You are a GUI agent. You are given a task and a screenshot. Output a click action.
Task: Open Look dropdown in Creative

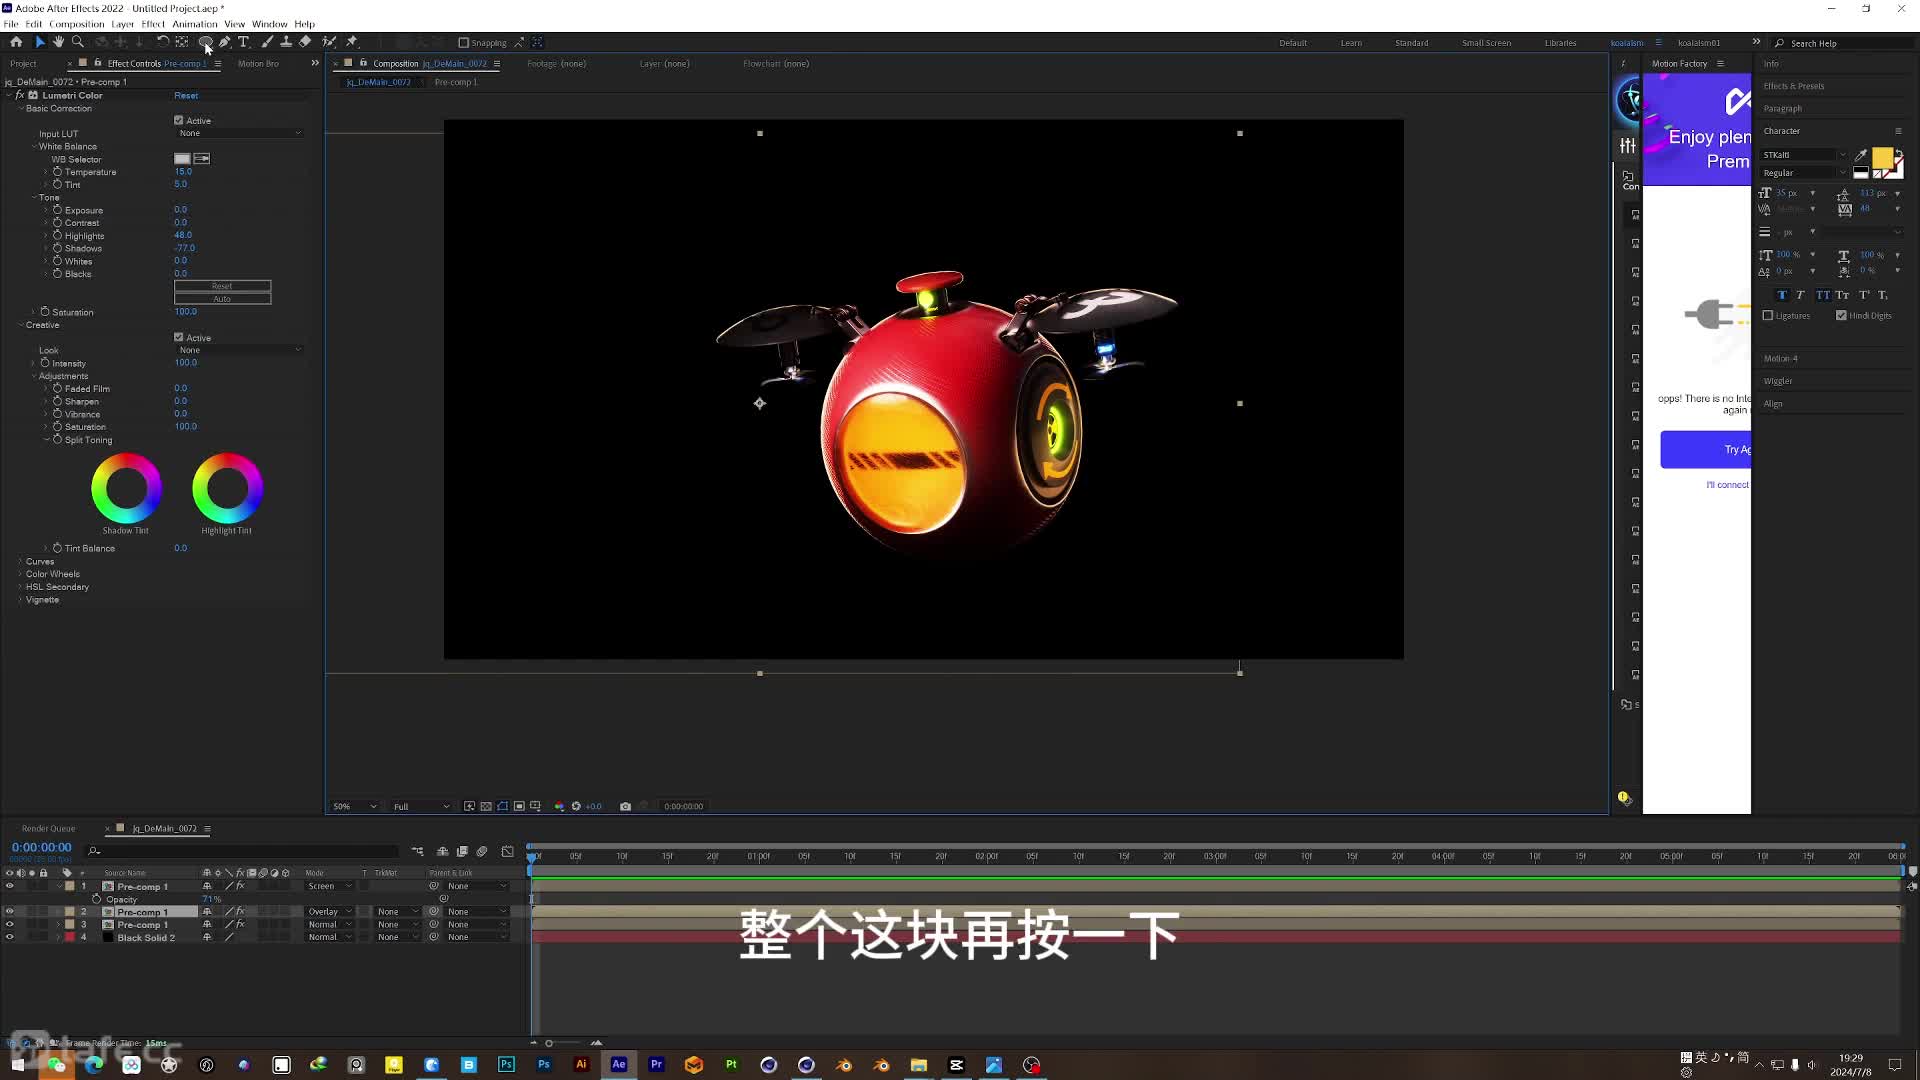pyautogui.click(x=239, y=350)
